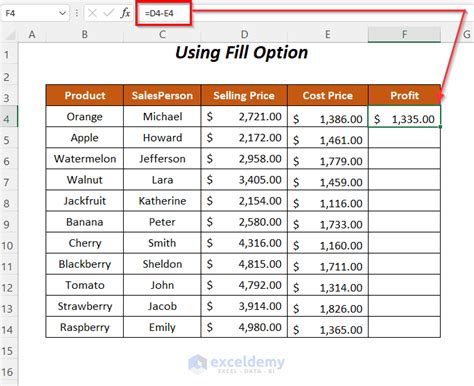Click the fill handle of cell F4
The width and height of the screenshot is (474, 386).
440,127
